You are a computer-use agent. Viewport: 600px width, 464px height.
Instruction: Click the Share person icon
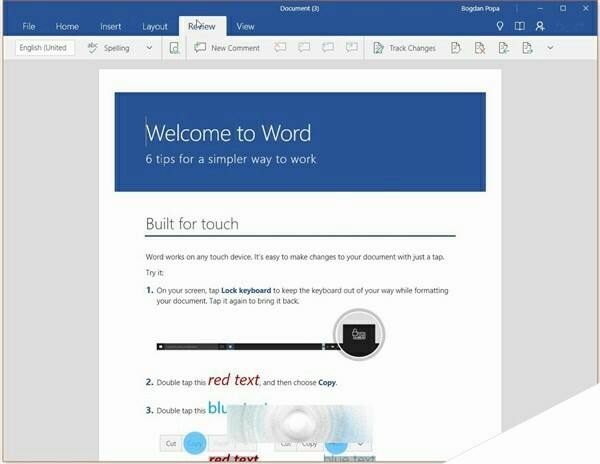coord(540,26)
